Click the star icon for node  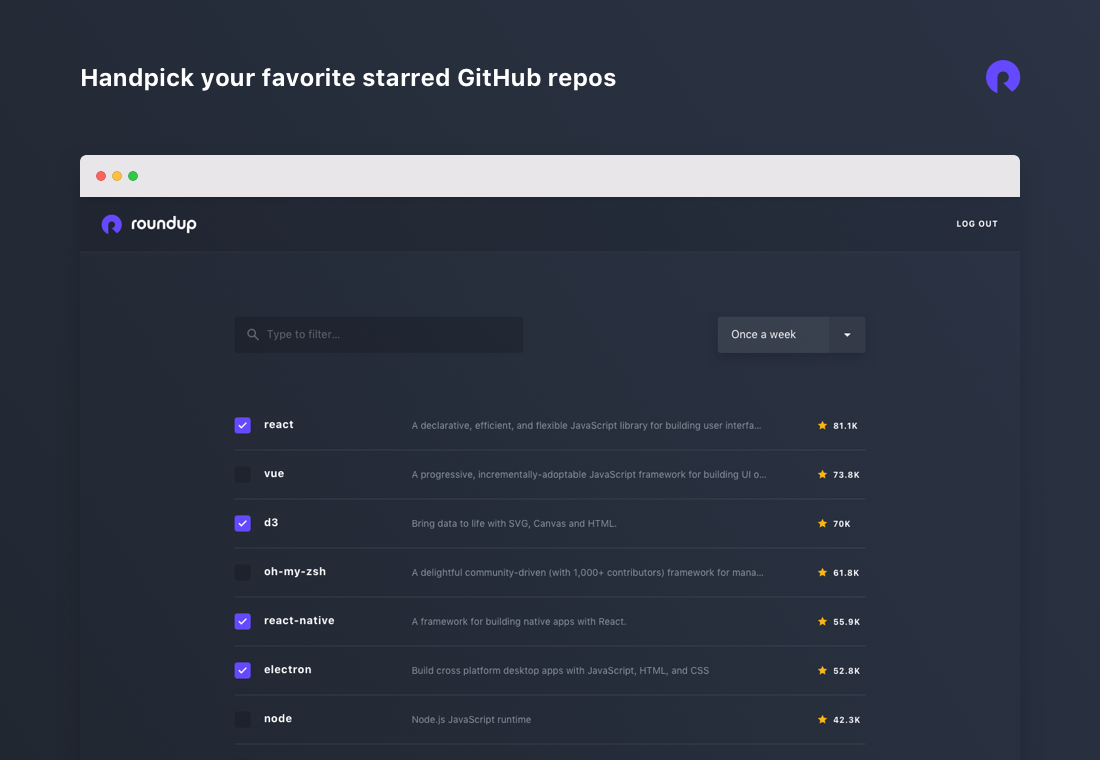(x=822, y=719)
